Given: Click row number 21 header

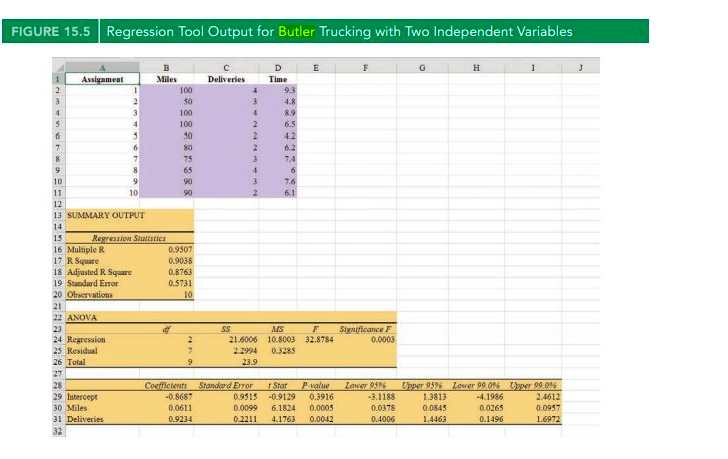Looking at the screenshot, I should (x=58, y=306).
